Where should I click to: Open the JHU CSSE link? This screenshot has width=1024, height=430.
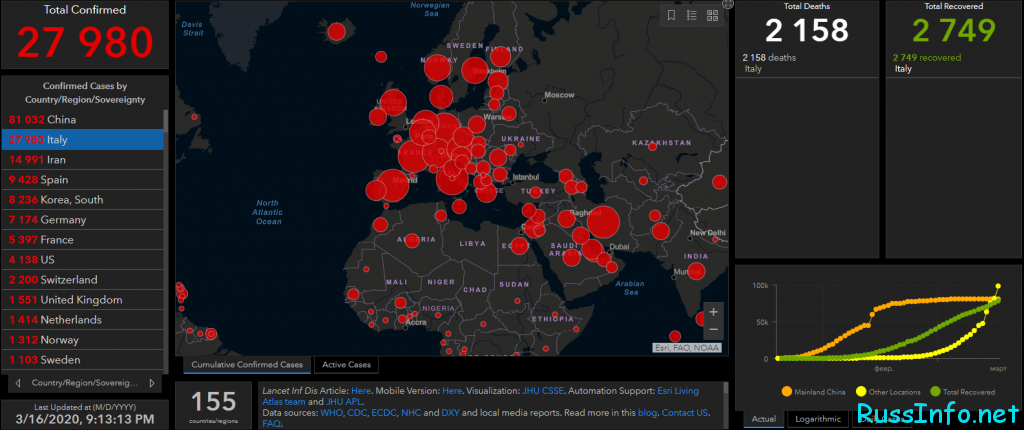pyautogui.click(x=543, y=391)
